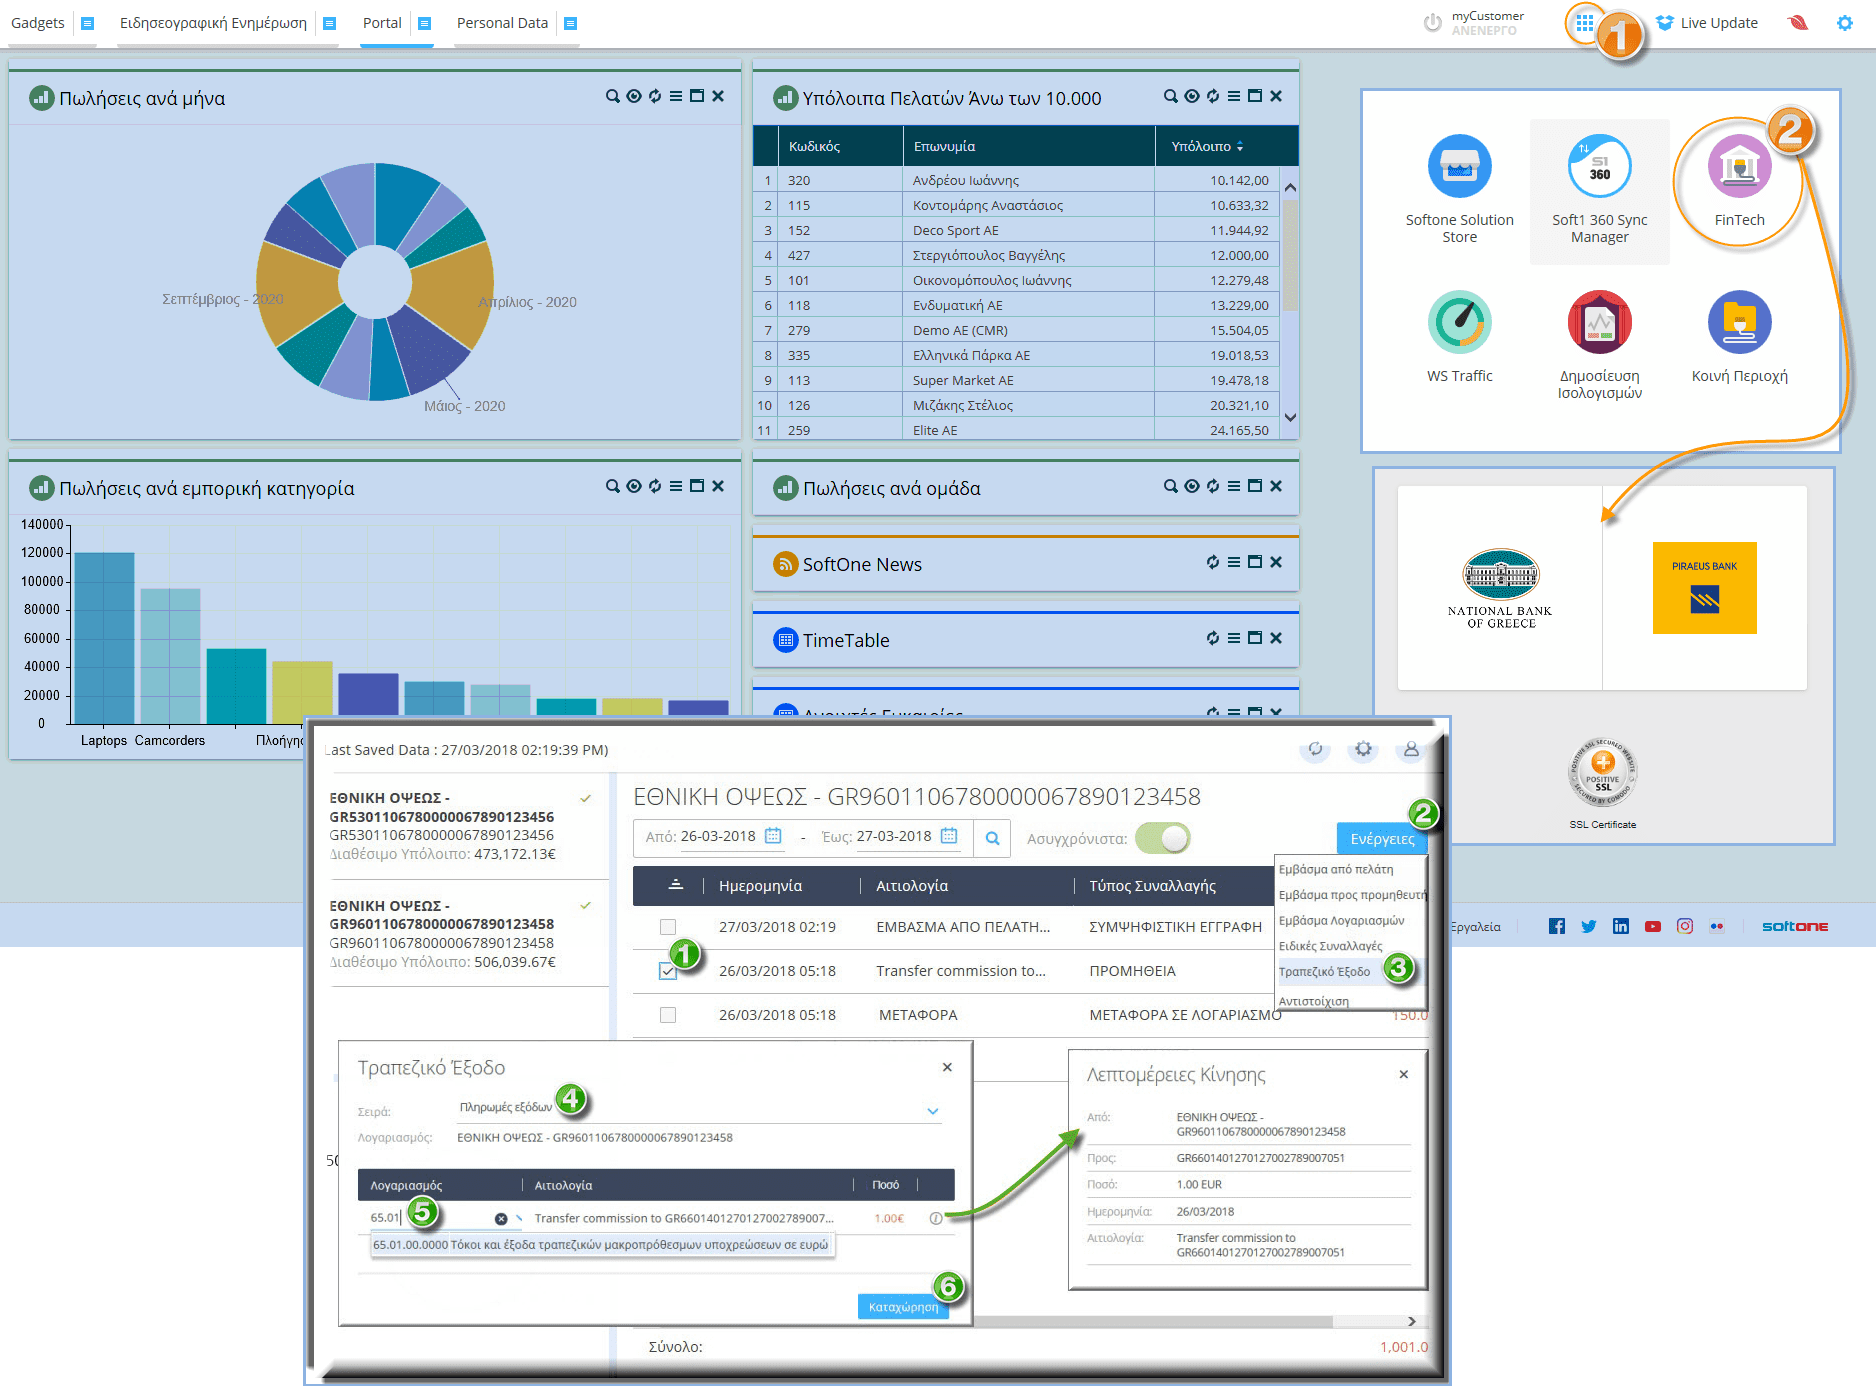Open the Softone Solution Store app
The image size is (1876, 1386).
tap(1459, 167)
